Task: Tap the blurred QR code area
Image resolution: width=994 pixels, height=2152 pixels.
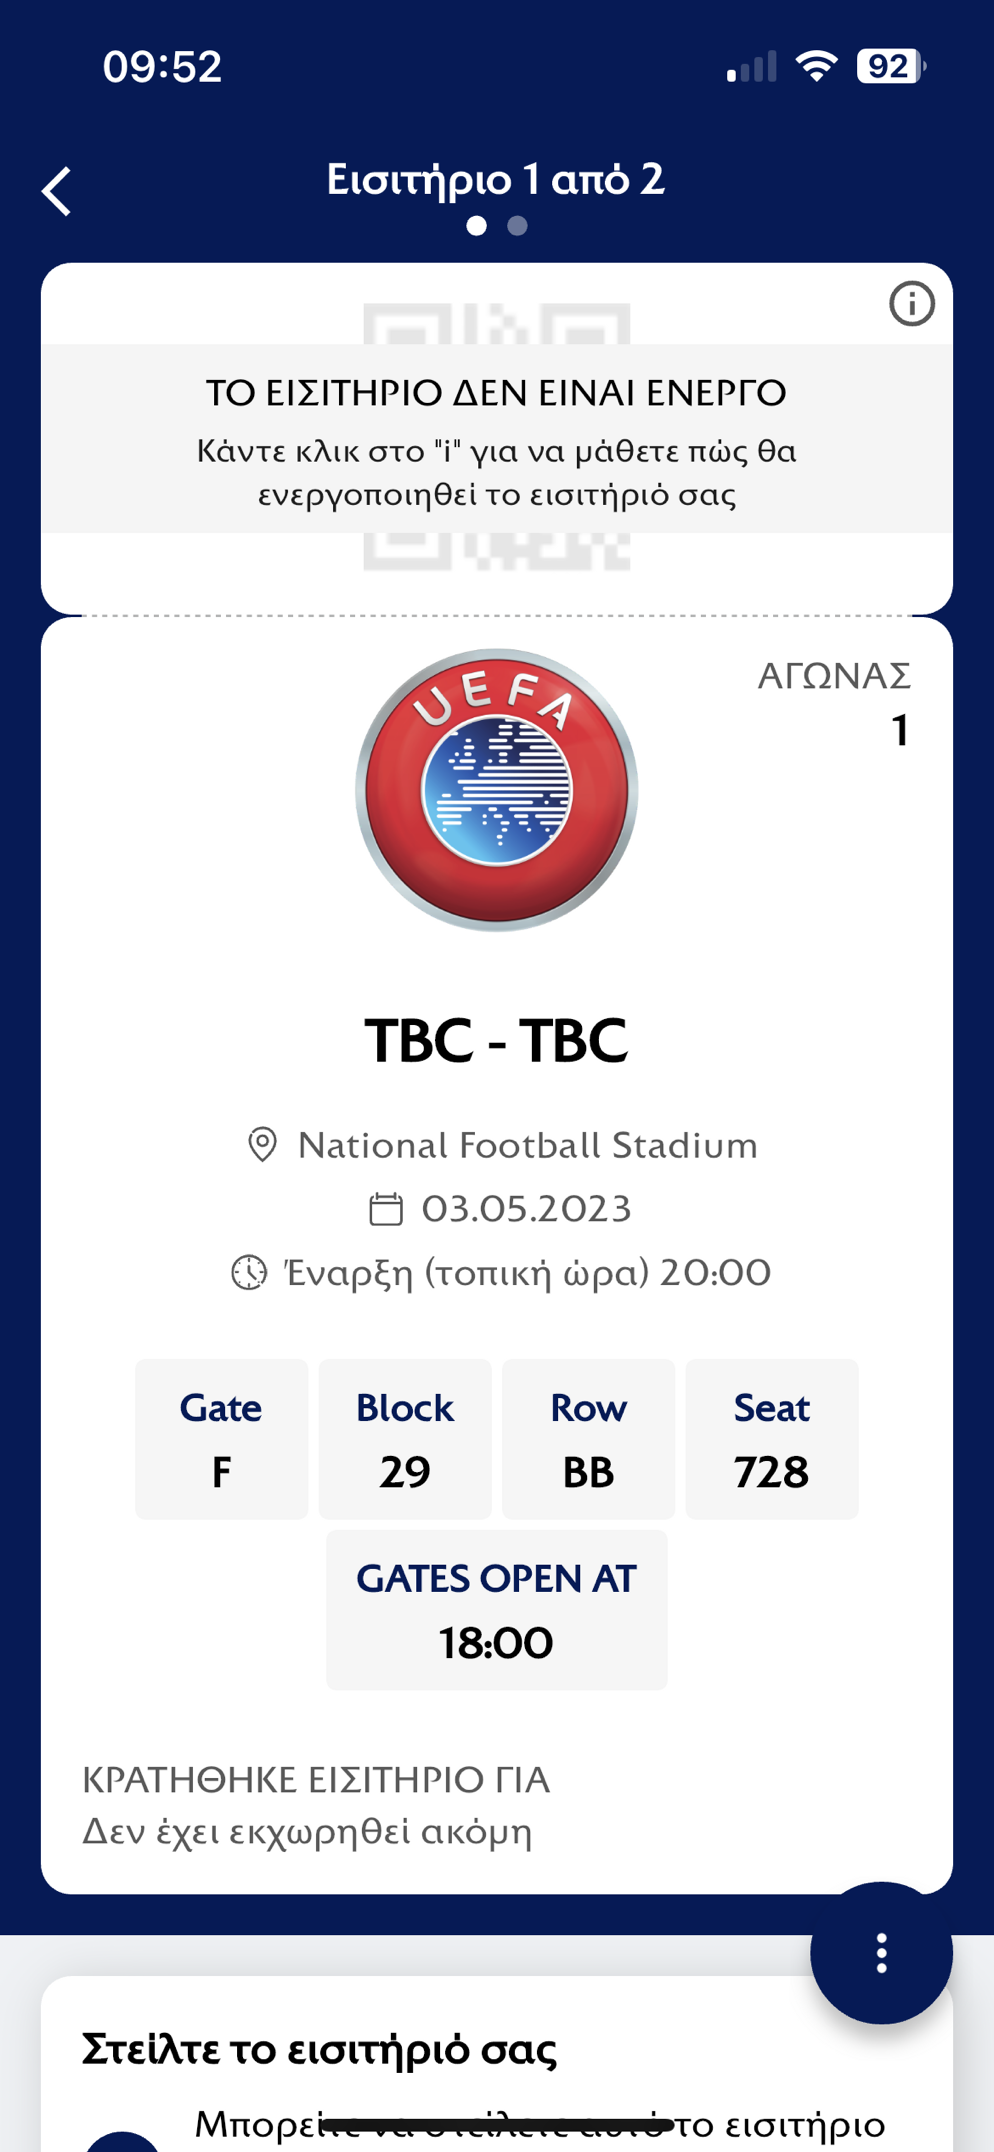Action: (x=497, y=438)
